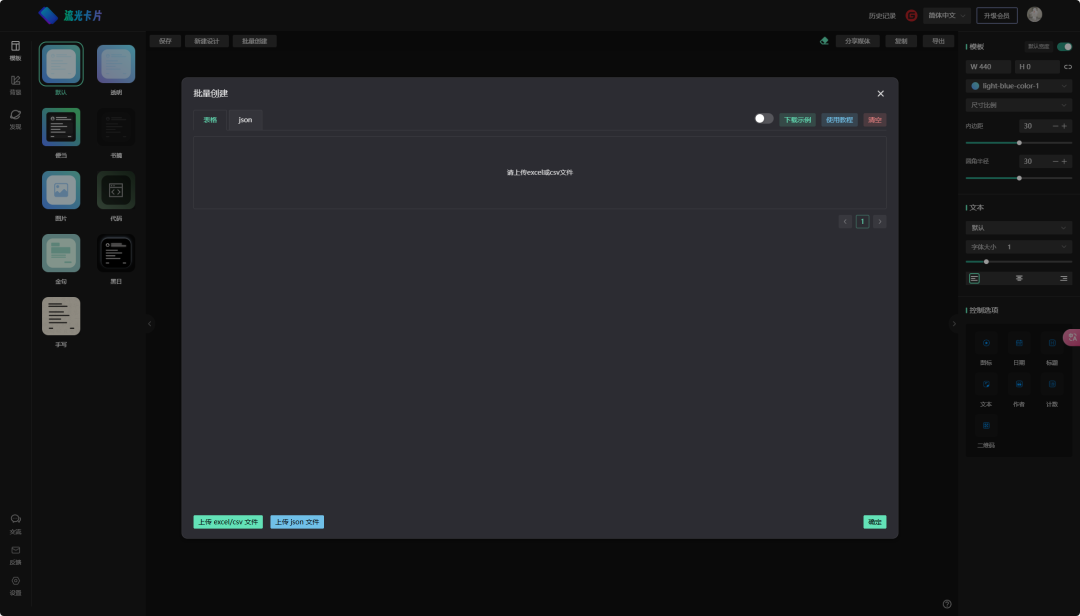This screenshot has width=1080, height=616.
Task: Select the 代码 code template icon
Action: tap(116, 190)
